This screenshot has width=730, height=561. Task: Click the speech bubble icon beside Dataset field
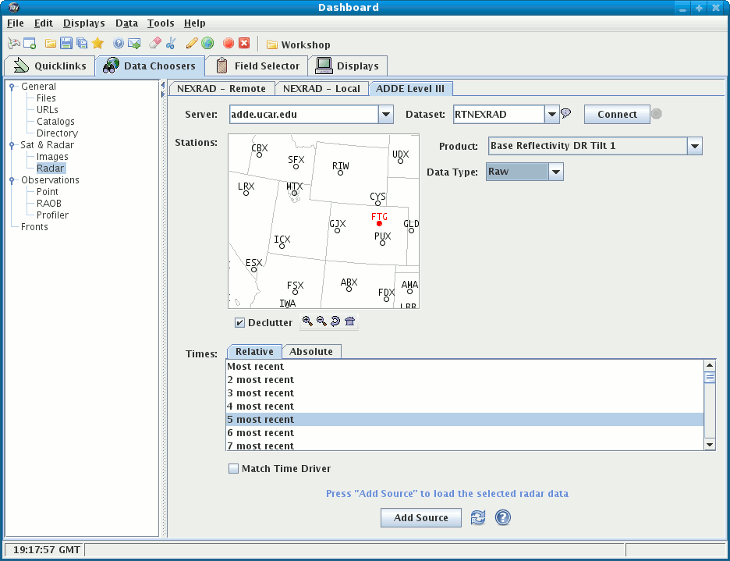pyautogui.click(x=565, y=114)
